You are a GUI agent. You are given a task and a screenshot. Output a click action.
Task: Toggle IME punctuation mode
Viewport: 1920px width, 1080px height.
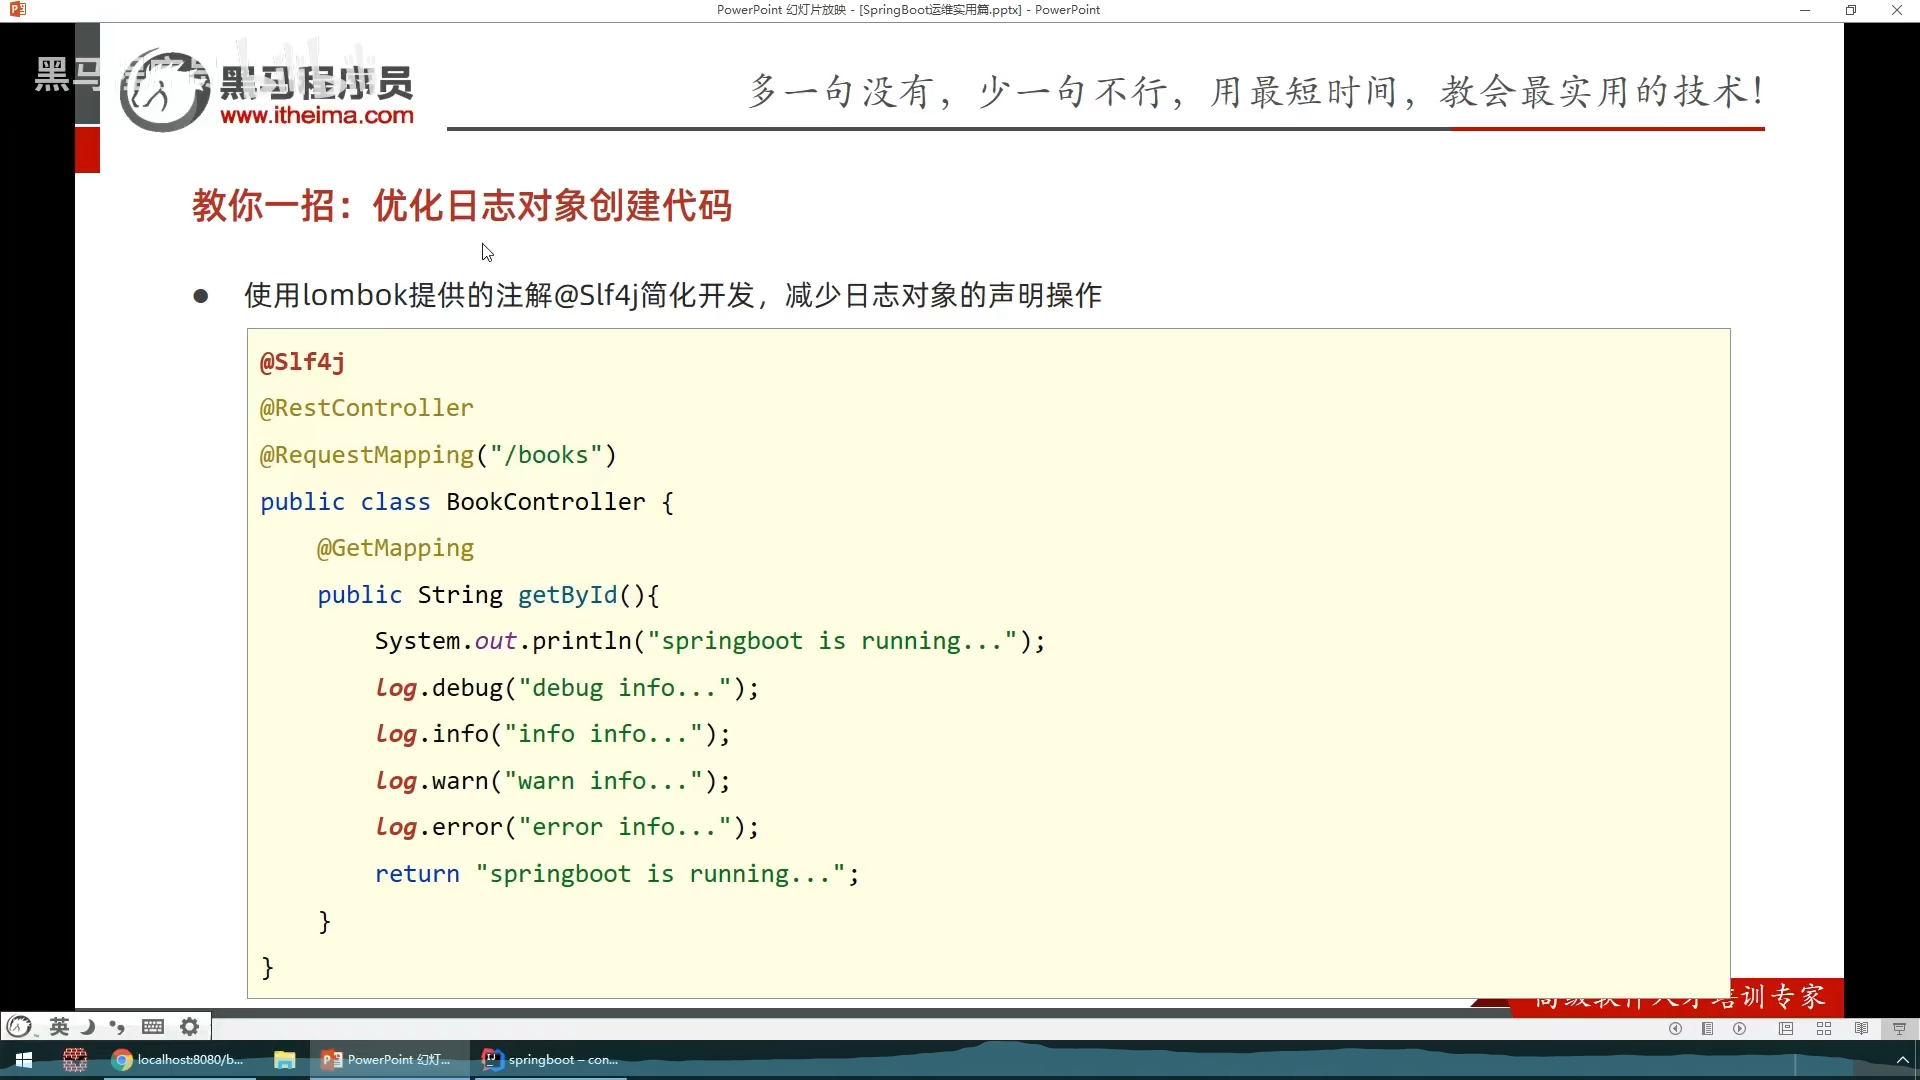tap(117, 1027)
